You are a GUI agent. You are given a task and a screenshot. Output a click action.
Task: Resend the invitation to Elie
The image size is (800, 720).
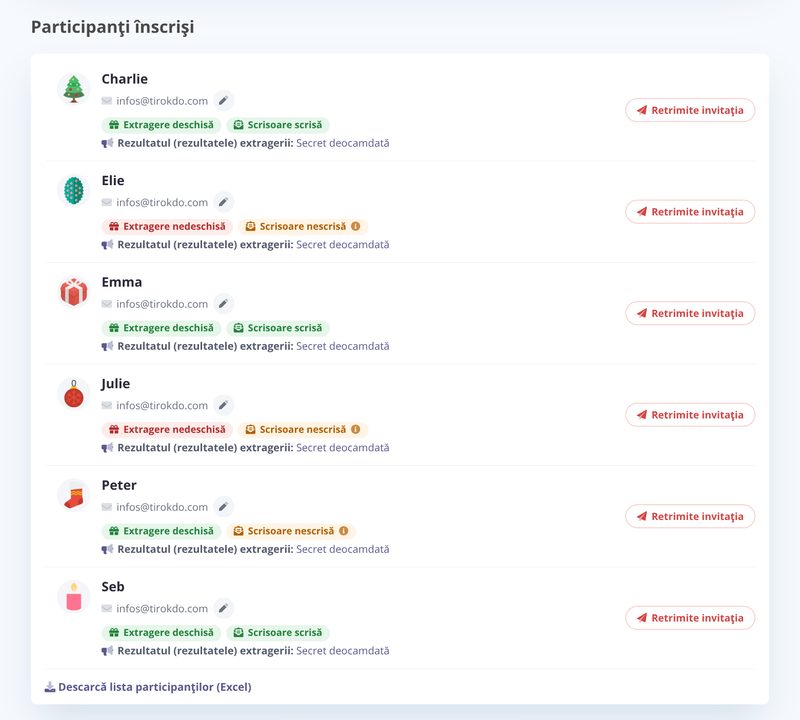coord(690,212)
